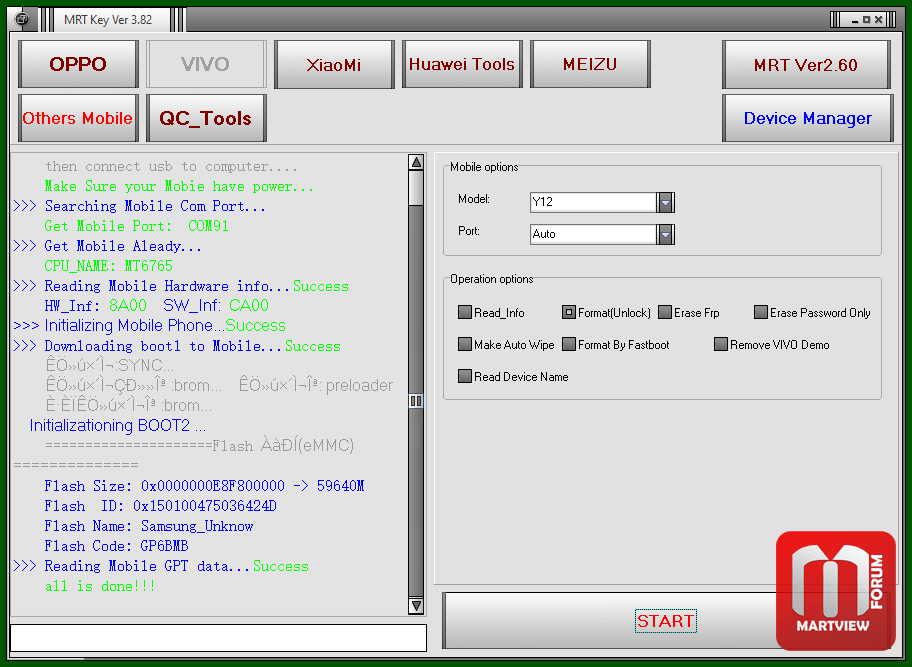Viewport: 912px width, 667px height.
Task: Expand the Model dropdown arrow
Action: [x=665, y=202]
